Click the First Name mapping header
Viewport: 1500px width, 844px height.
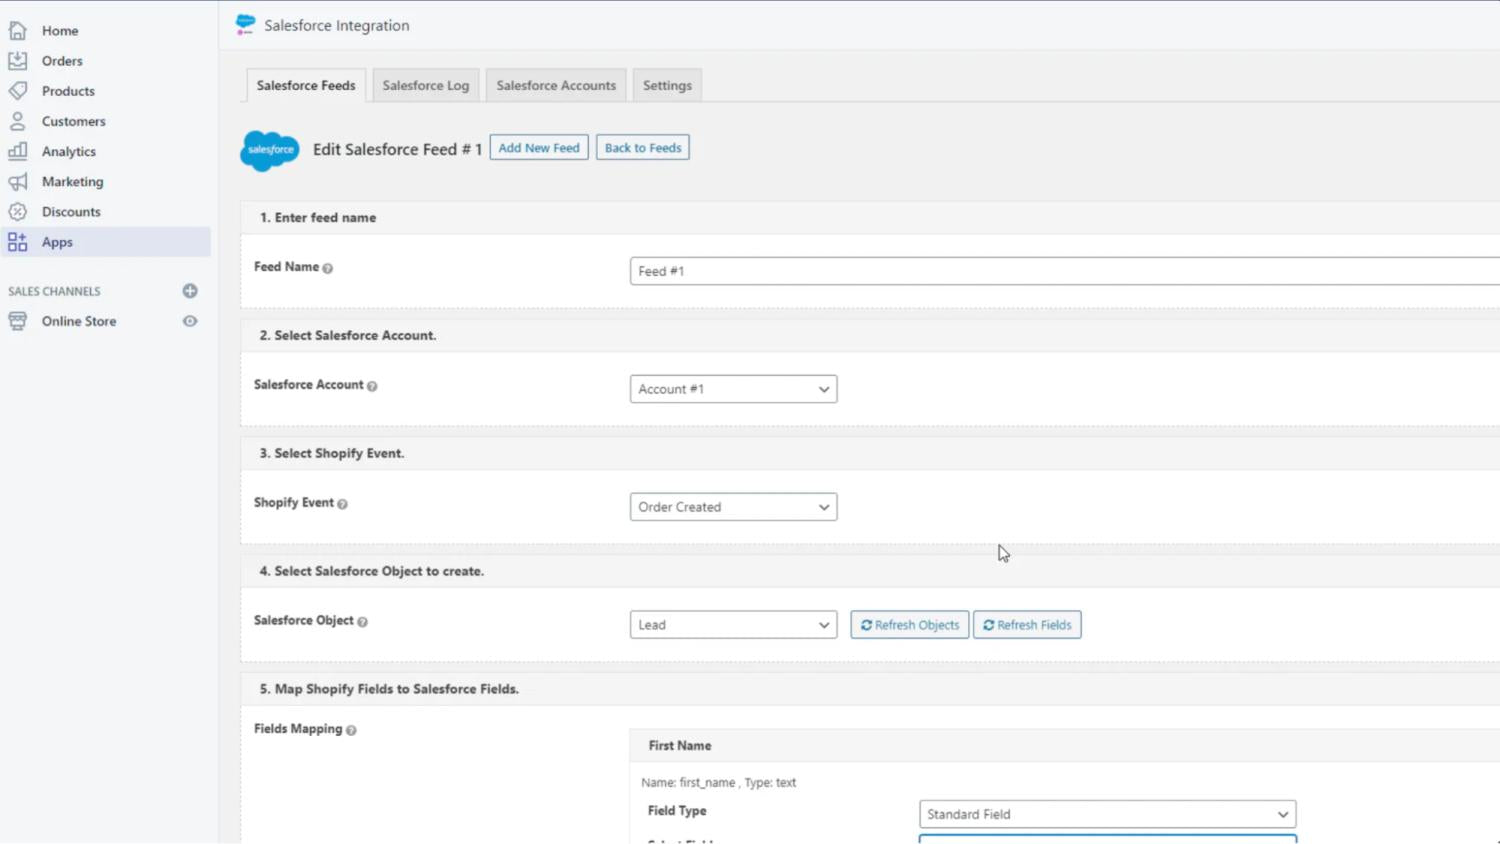point(1064,746)
